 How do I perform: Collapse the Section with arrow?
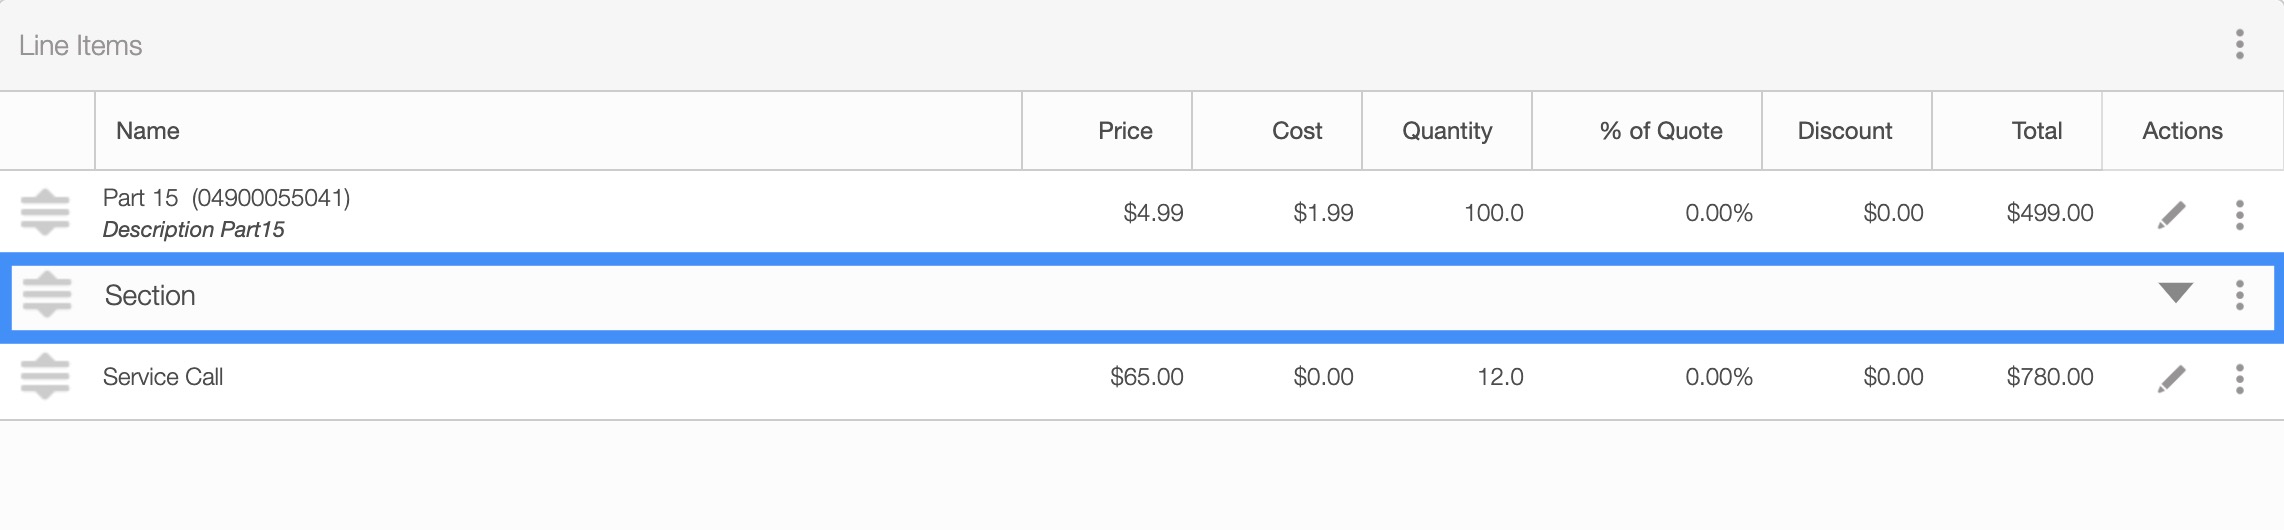[2175, 293]
